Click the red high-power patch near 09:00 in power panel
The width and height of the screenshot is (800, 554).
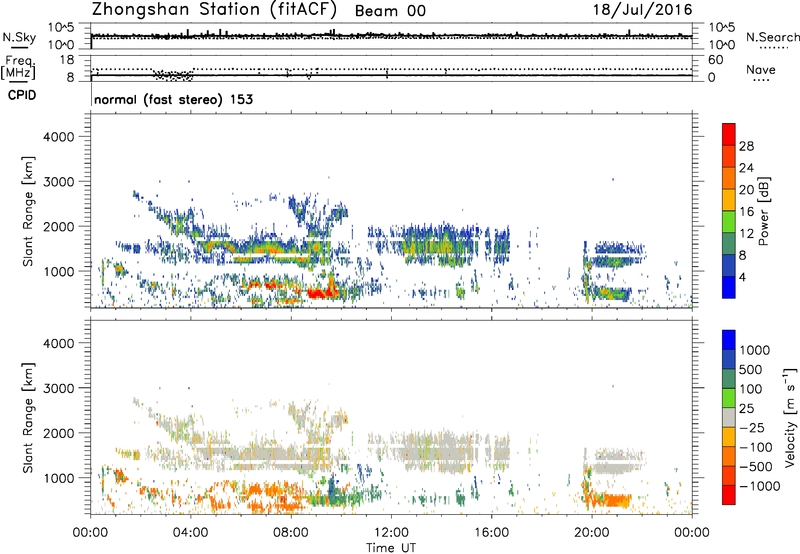[322, 292]
